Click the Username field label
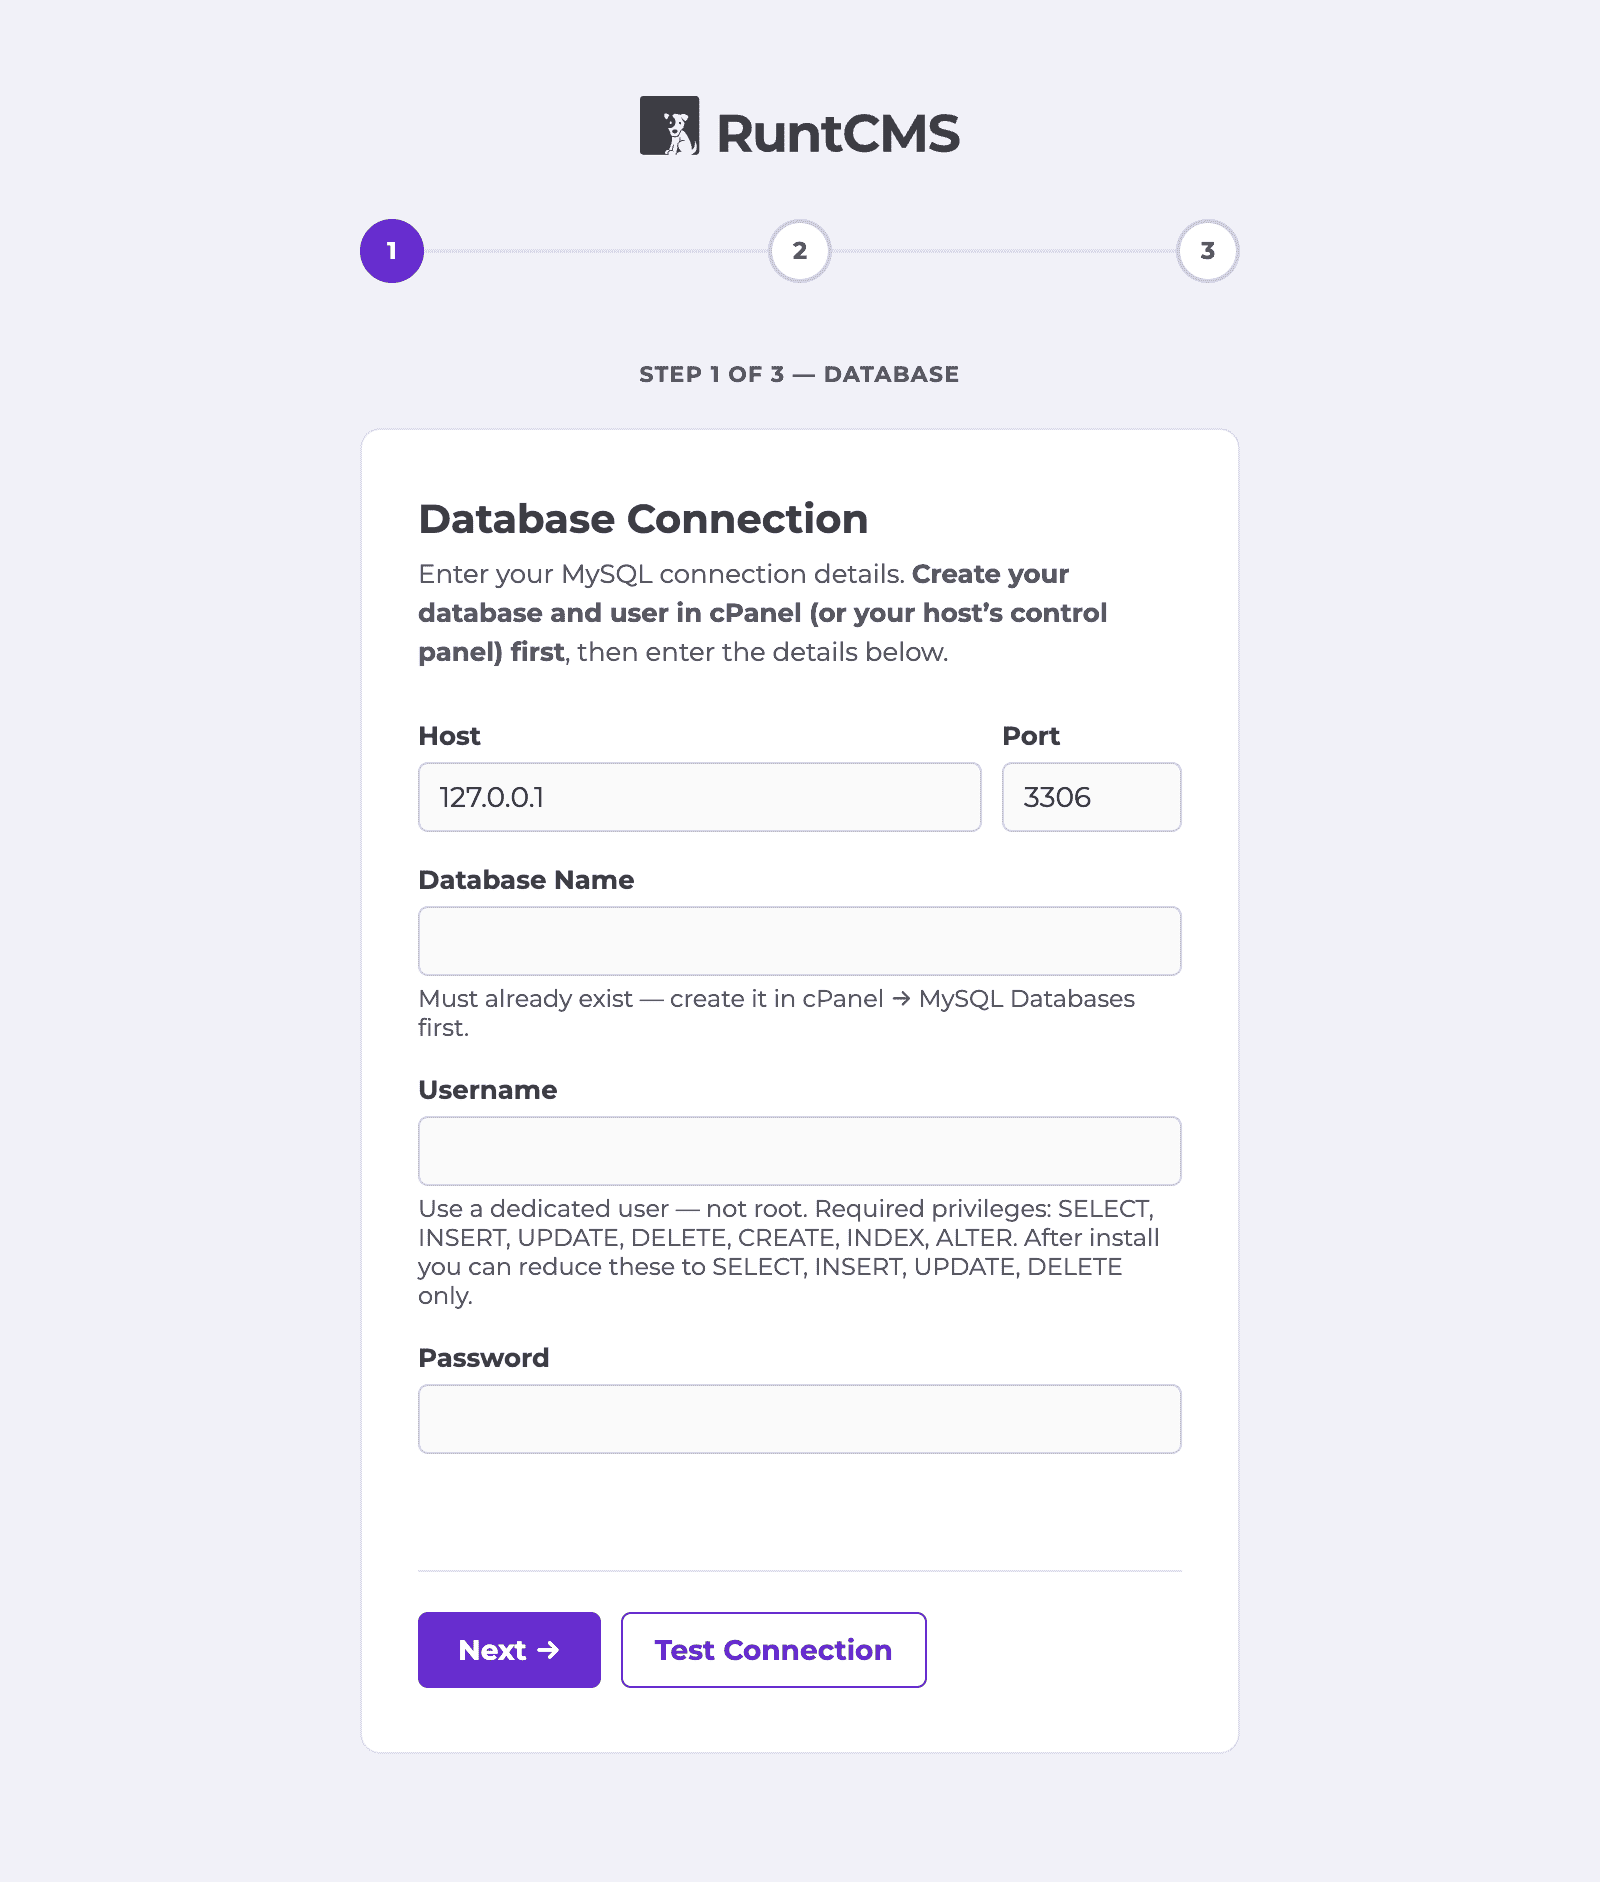Image resolution: width=1600 pixels, height=1882 pixels. (488, 1090)
